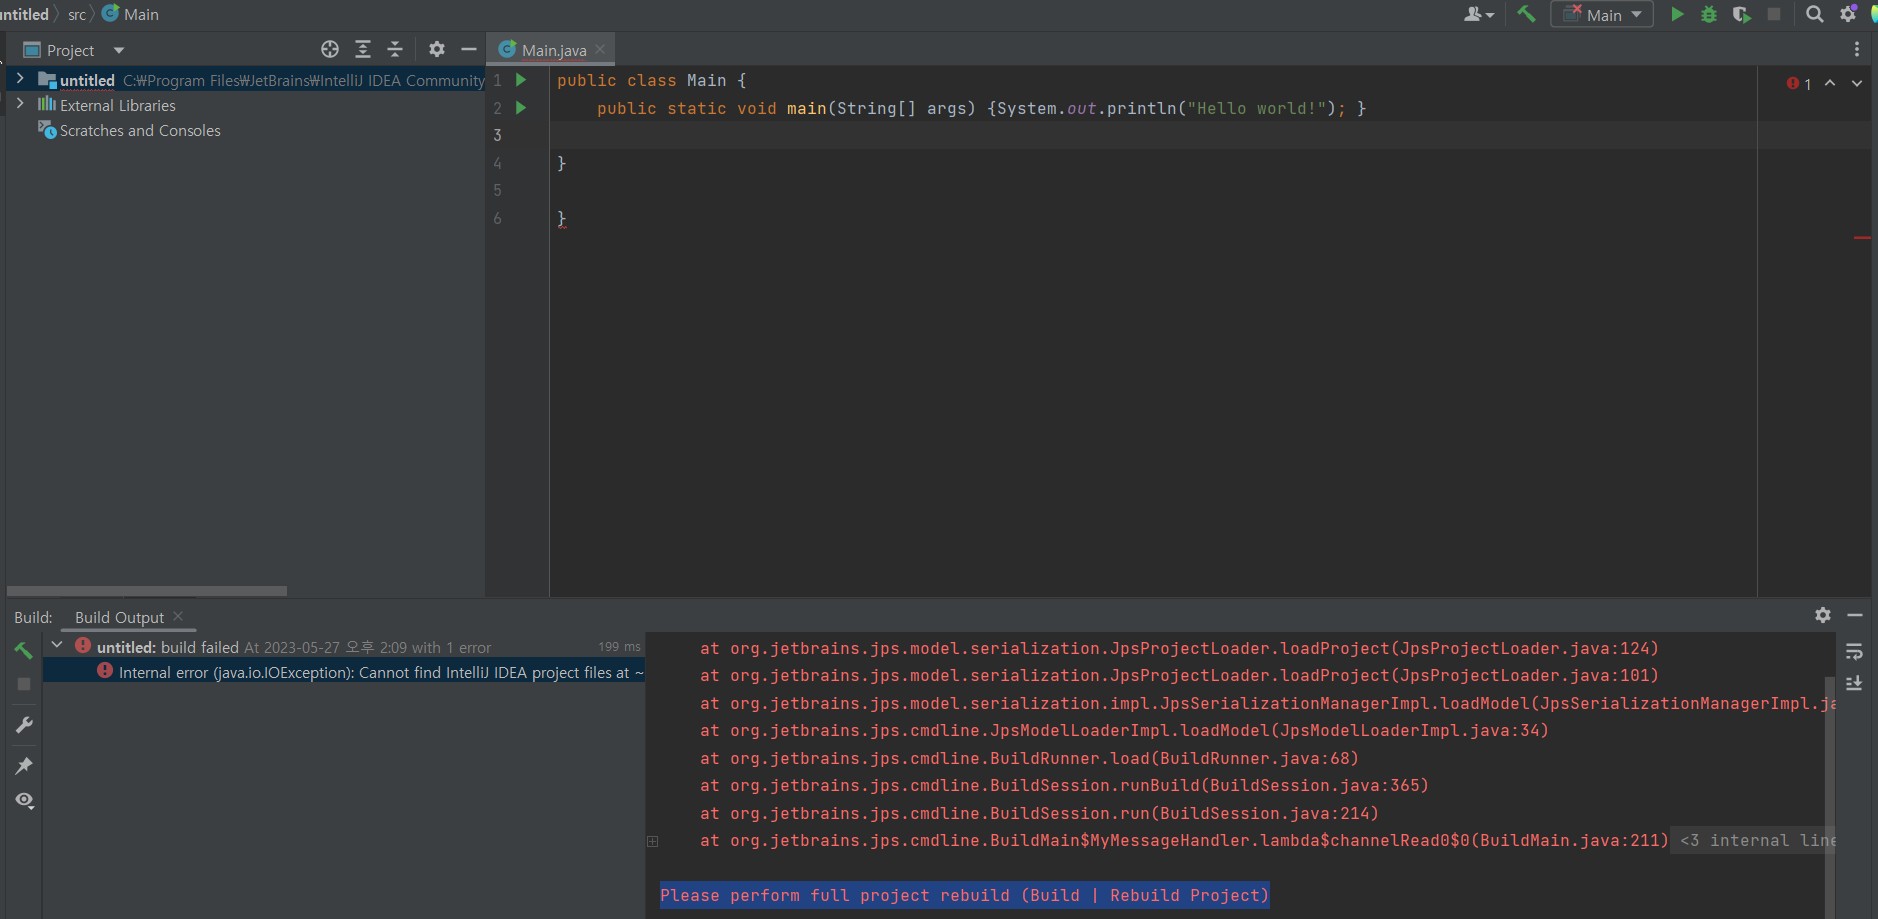Click the error count indicator showing 1

click(x=1799, y=83)
